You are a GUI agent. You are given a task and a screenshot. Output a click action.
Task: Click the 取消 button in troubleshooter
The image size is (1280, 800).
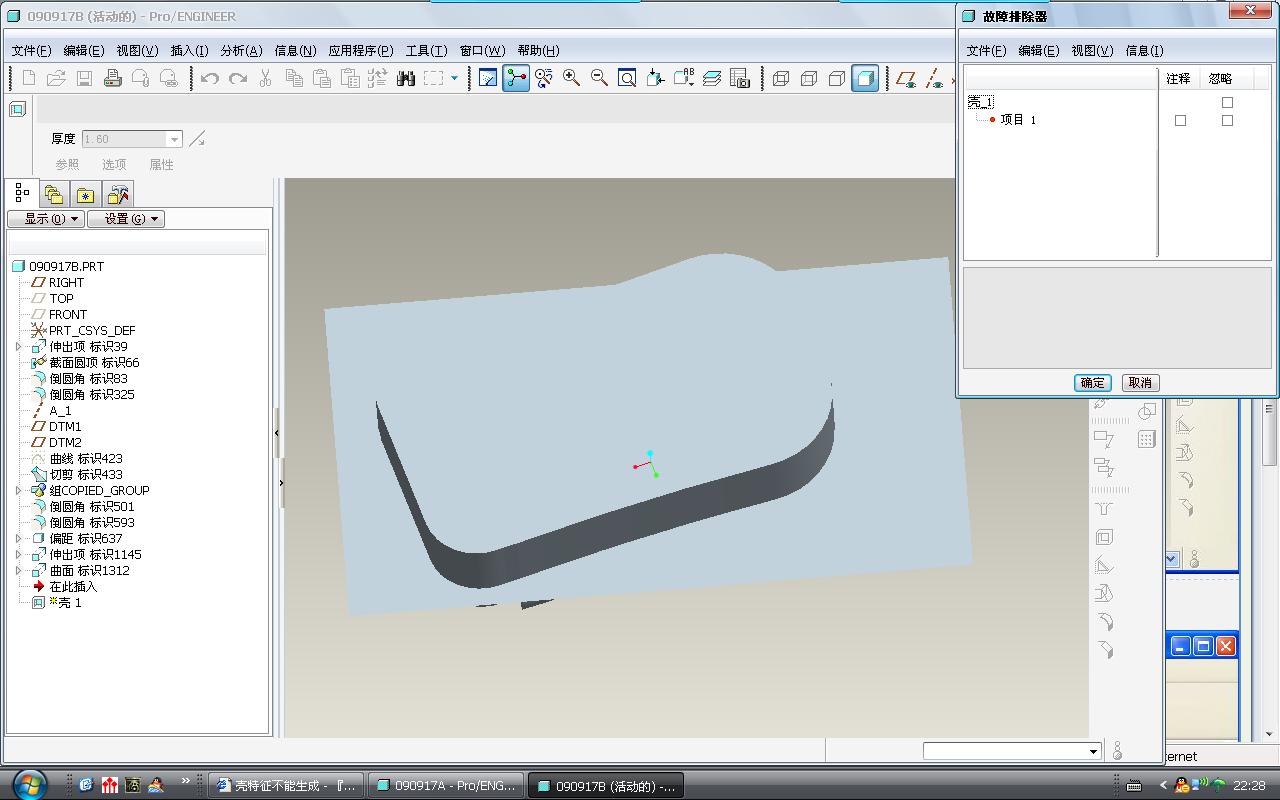coord(1140,383)
